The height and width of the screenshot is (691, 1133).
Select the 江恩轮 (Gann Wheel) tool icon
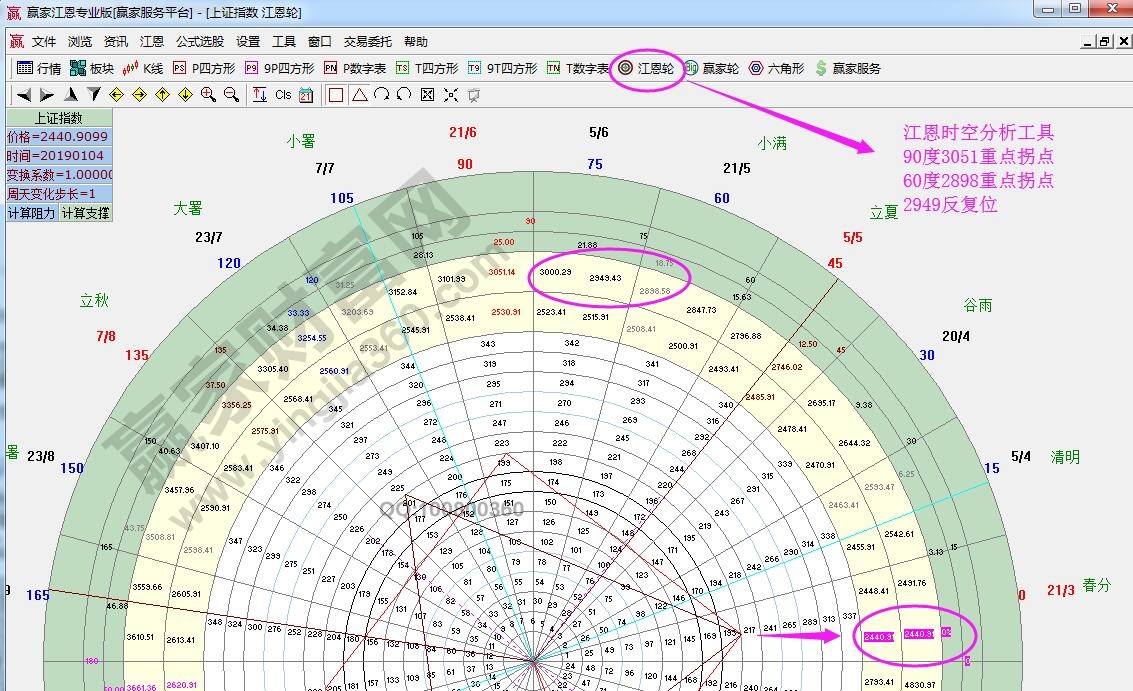[626, 70]
